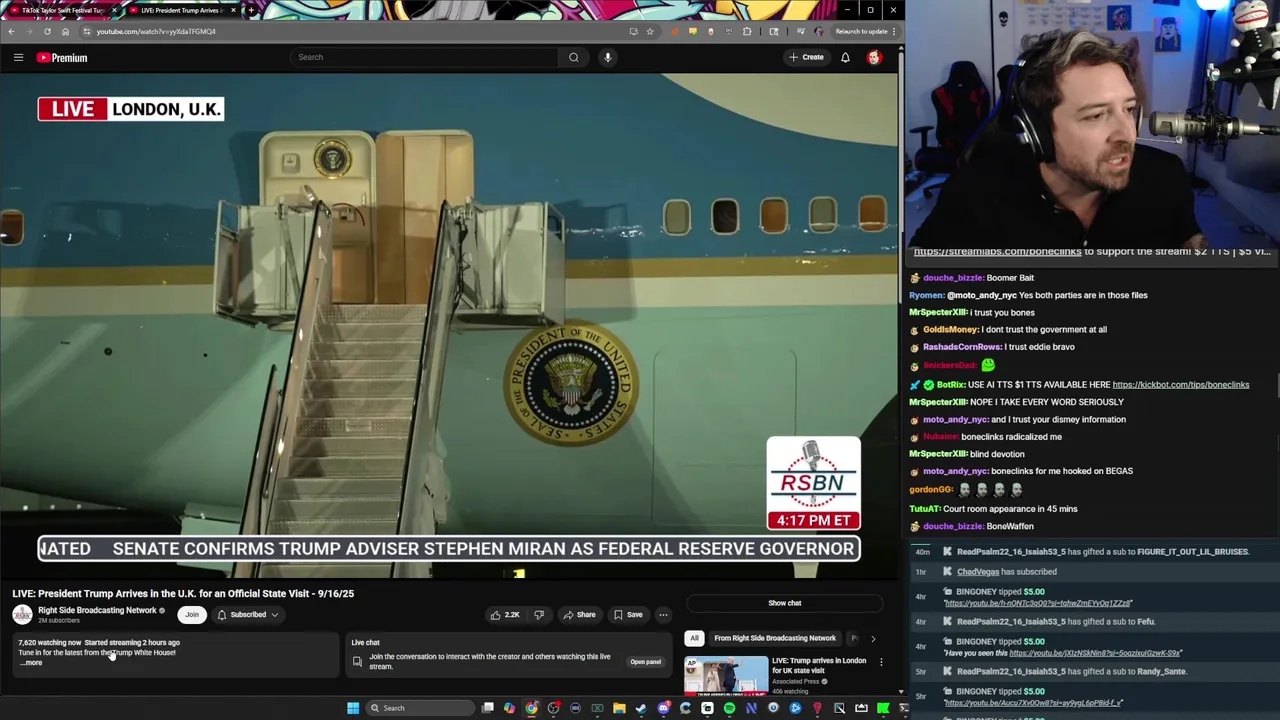Click Share button under video
Image resolution: width=1280 pixels, height=720 pixels.
(x=579, y=615)
